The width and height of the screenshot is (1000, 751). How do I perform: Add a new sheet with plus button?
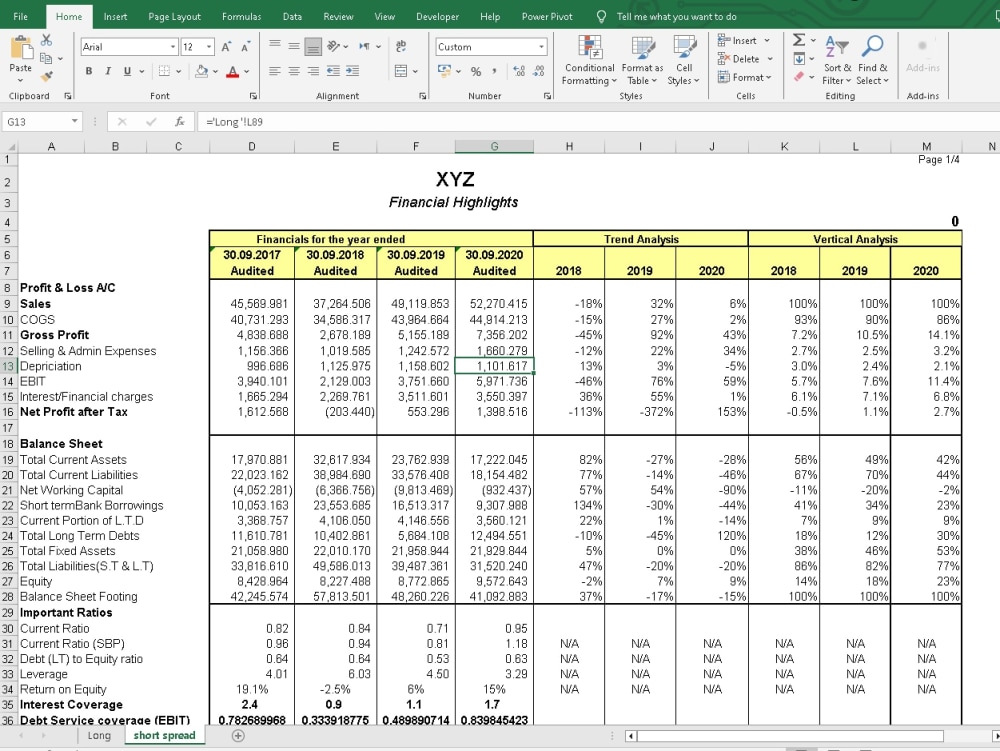(238, 736)
